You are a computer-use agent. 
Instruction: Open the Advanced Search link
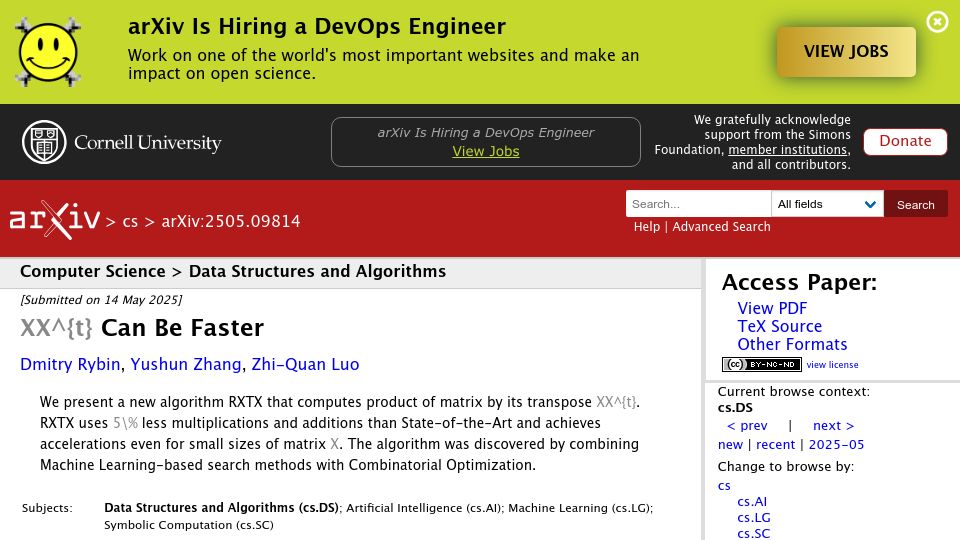pos(721,227)
